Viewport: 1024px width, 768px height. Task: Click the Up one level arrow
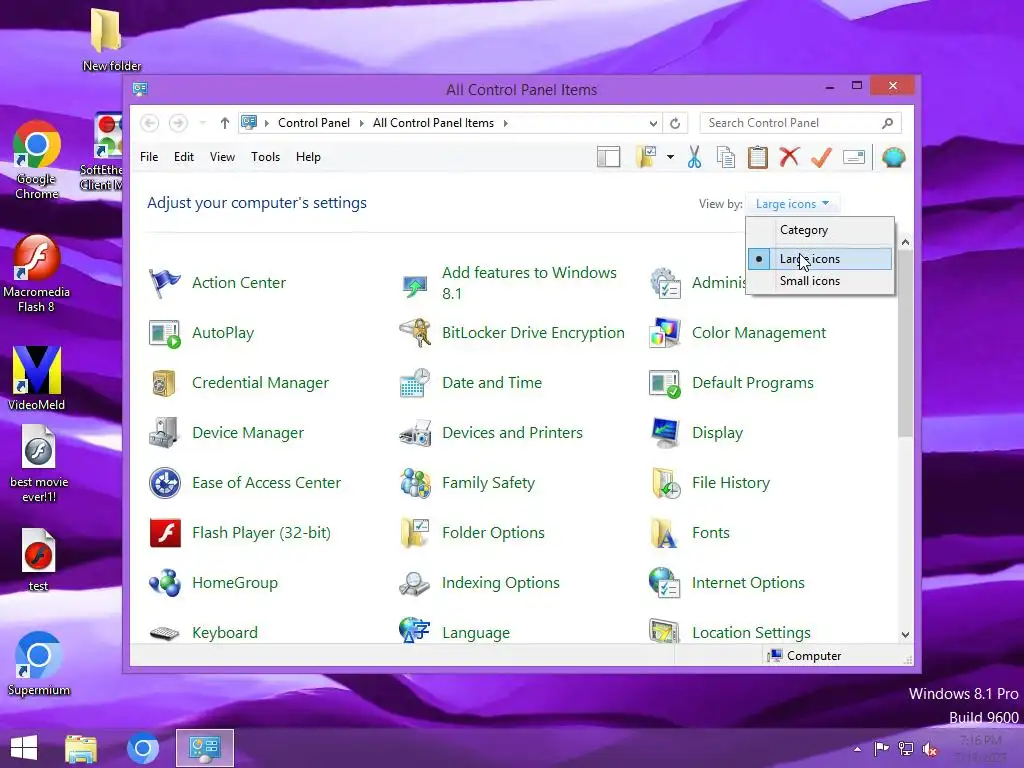[x=225, y=123]
